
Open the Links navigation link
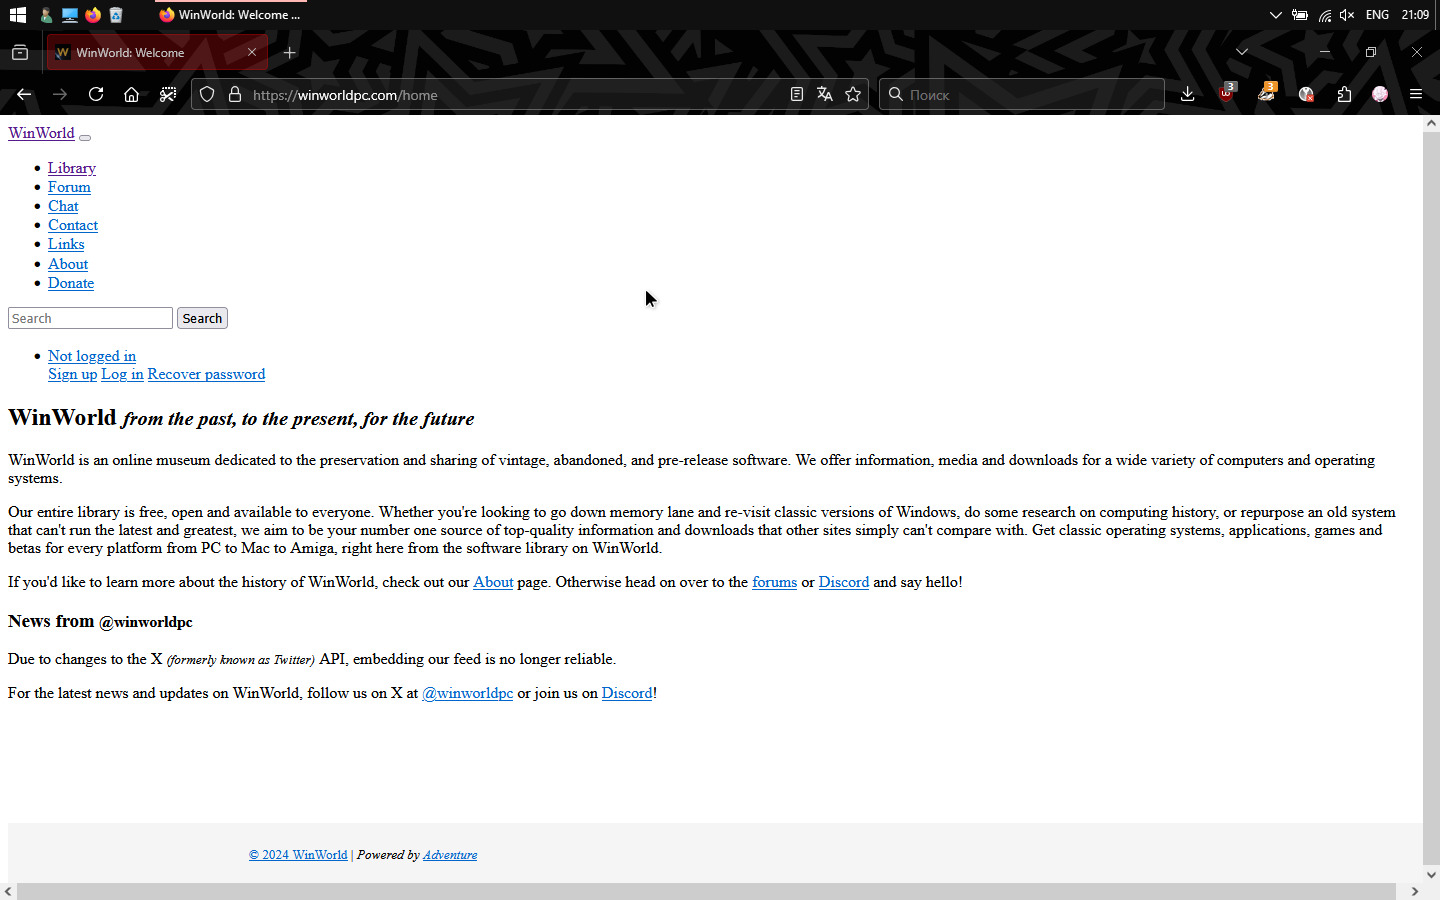pyautogui.click(x=66, y=244)
